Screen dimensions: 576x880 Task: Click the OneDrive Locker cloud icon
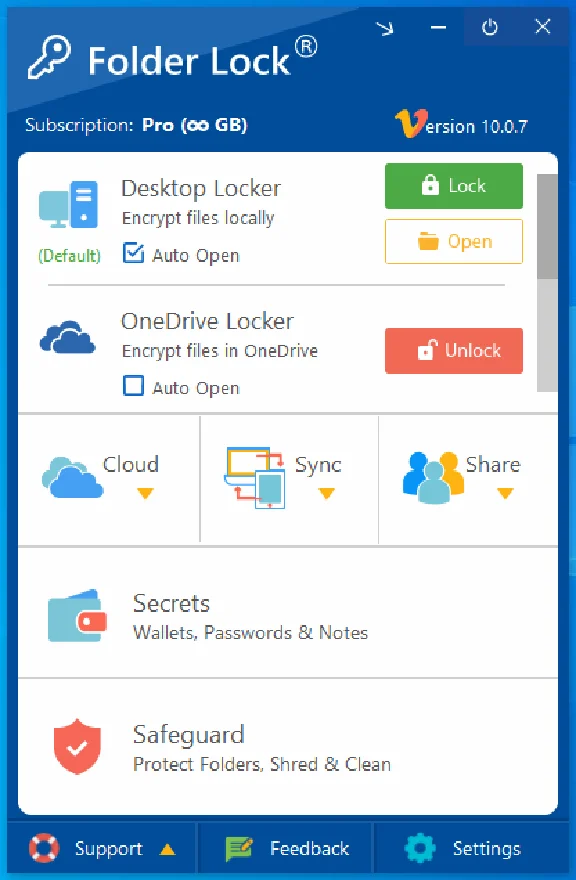click(67, 337)
